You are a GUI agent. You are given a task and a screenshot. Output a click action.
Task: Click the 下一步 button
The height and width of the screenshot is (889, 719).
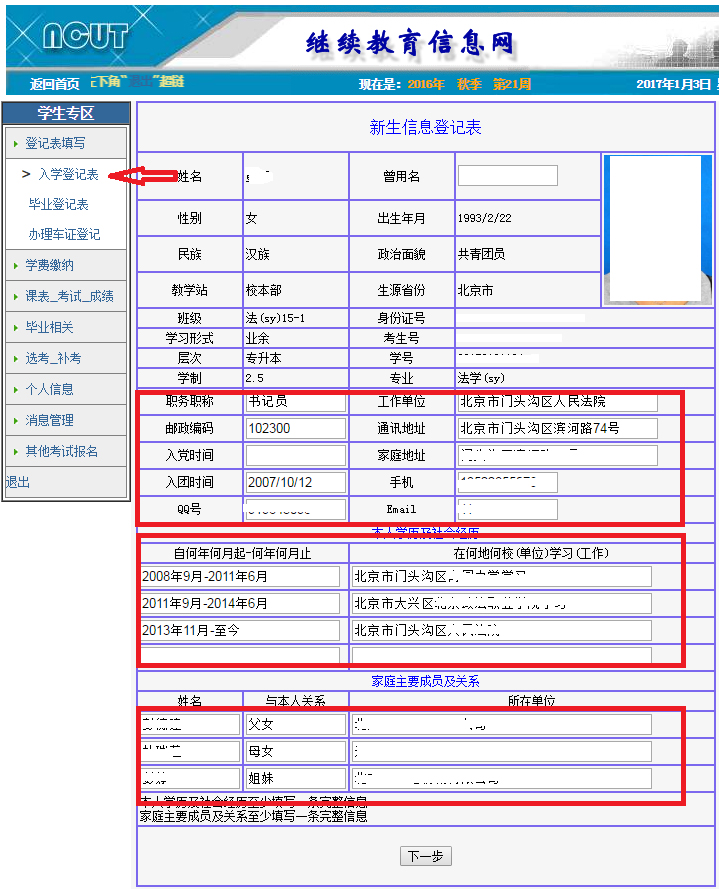[x=425, y=857]
